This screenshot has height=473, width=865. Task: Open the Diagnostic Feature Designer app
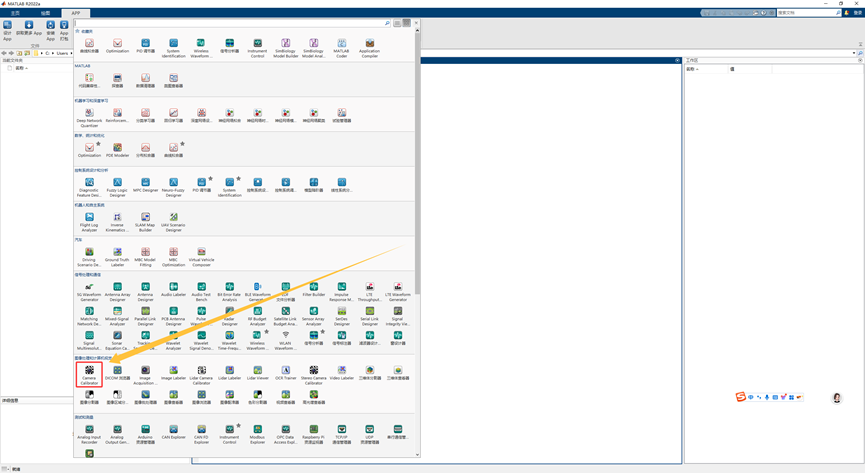click(89, 187)
